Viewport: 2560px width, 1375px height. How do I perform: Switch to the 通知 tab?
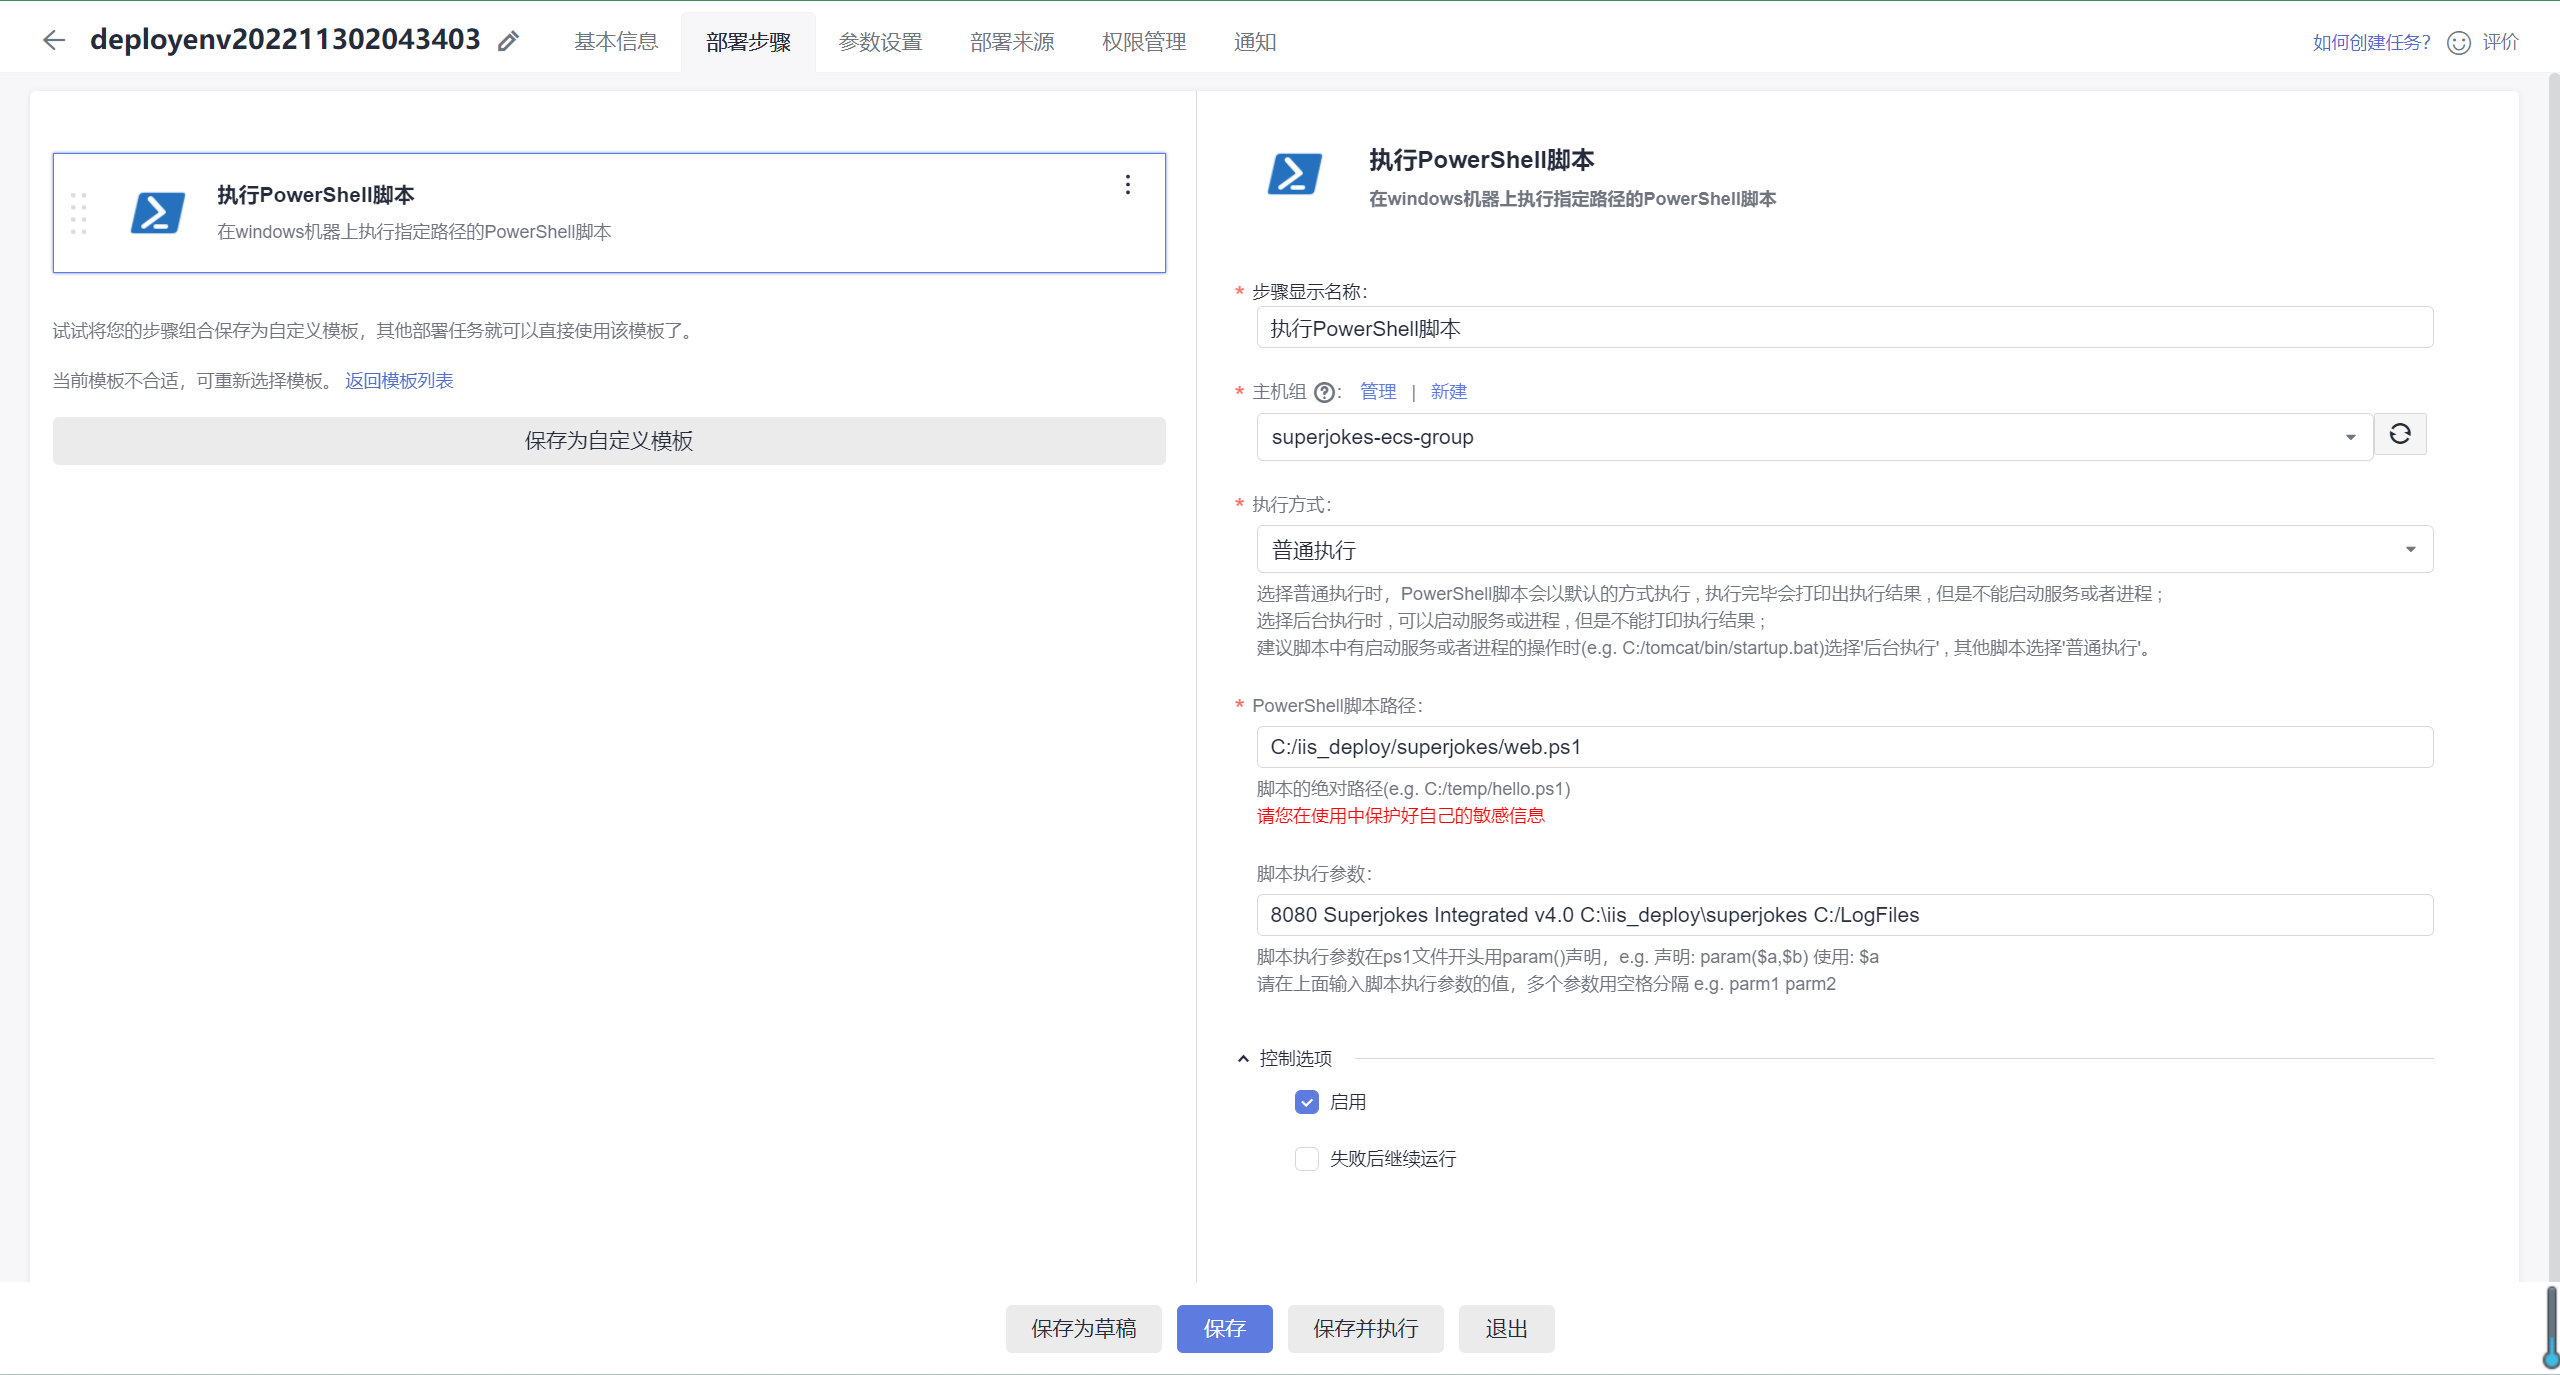(x=1254, y=42)
